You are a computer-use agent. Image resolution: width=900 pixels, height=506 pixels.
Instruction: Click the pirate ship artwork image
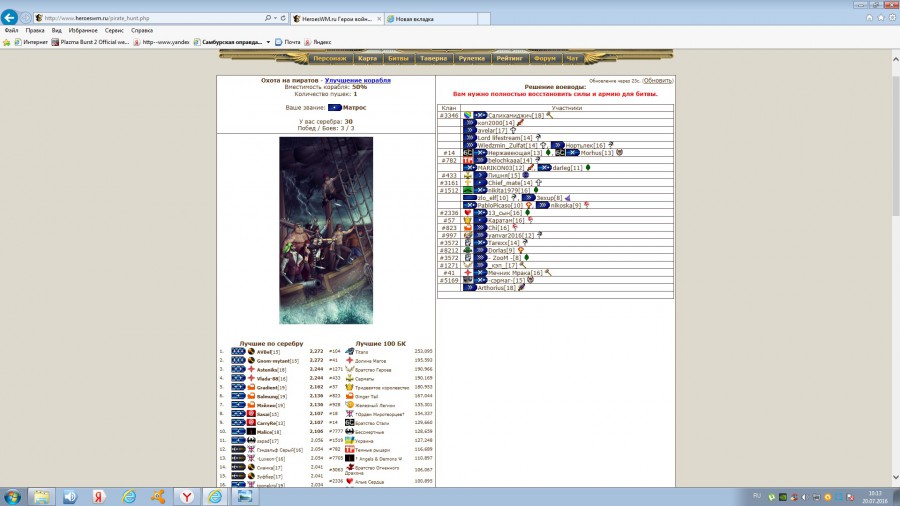[x=326, y=230]
